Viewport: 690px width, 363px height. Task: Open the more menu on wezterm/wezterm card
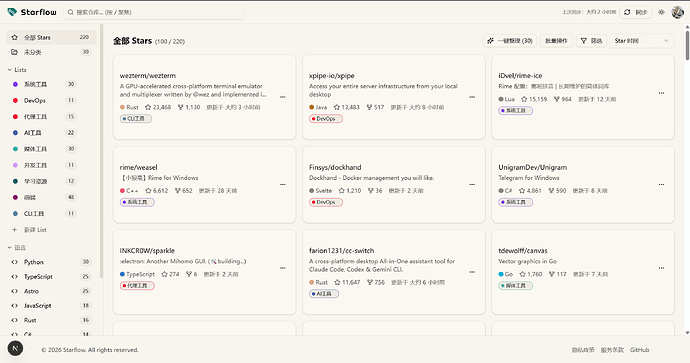pos(283,97)
